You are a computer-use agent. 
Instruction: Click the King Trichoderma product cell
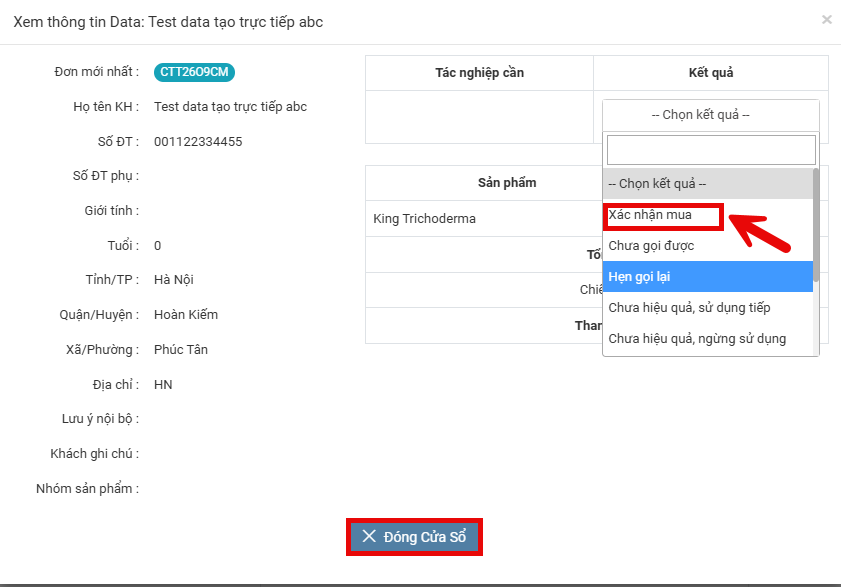coord(424,219)
